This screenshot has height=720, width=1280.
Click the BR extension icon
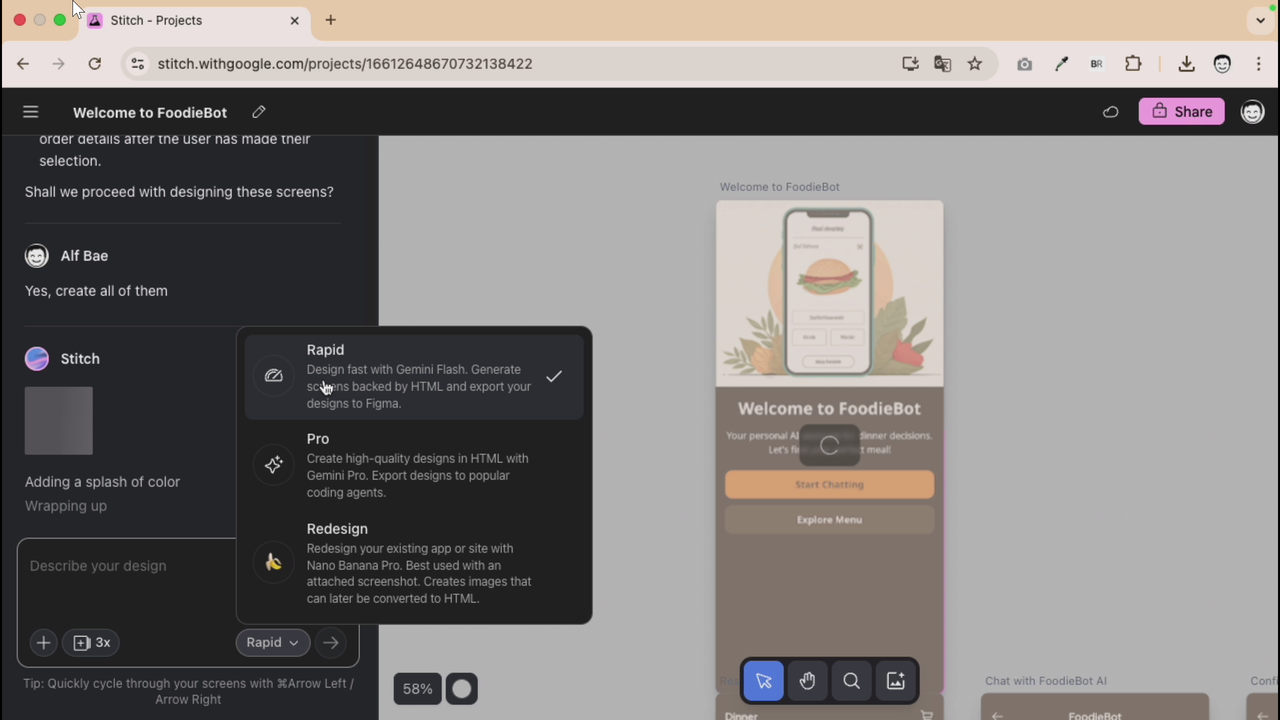point(1097,64)
